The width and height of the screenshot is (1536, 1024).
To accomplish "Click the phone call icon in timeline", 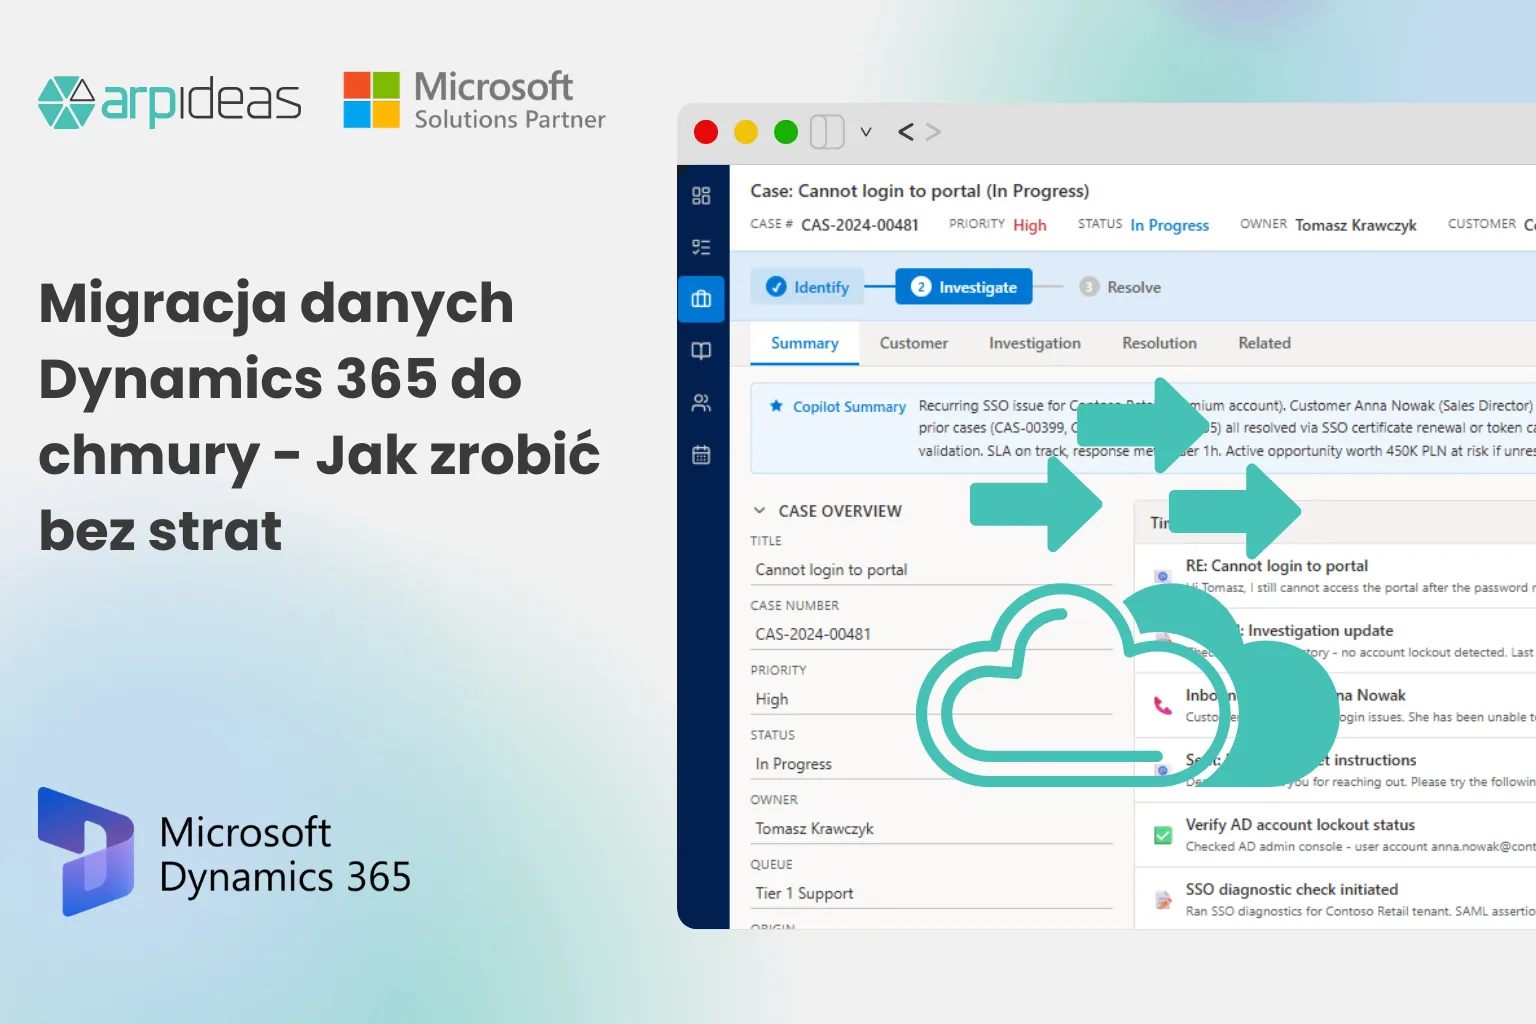I will (1162, 706).
